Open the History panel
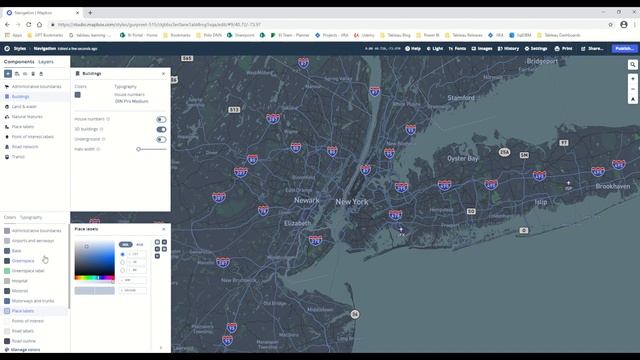 (x=508, y=49)
